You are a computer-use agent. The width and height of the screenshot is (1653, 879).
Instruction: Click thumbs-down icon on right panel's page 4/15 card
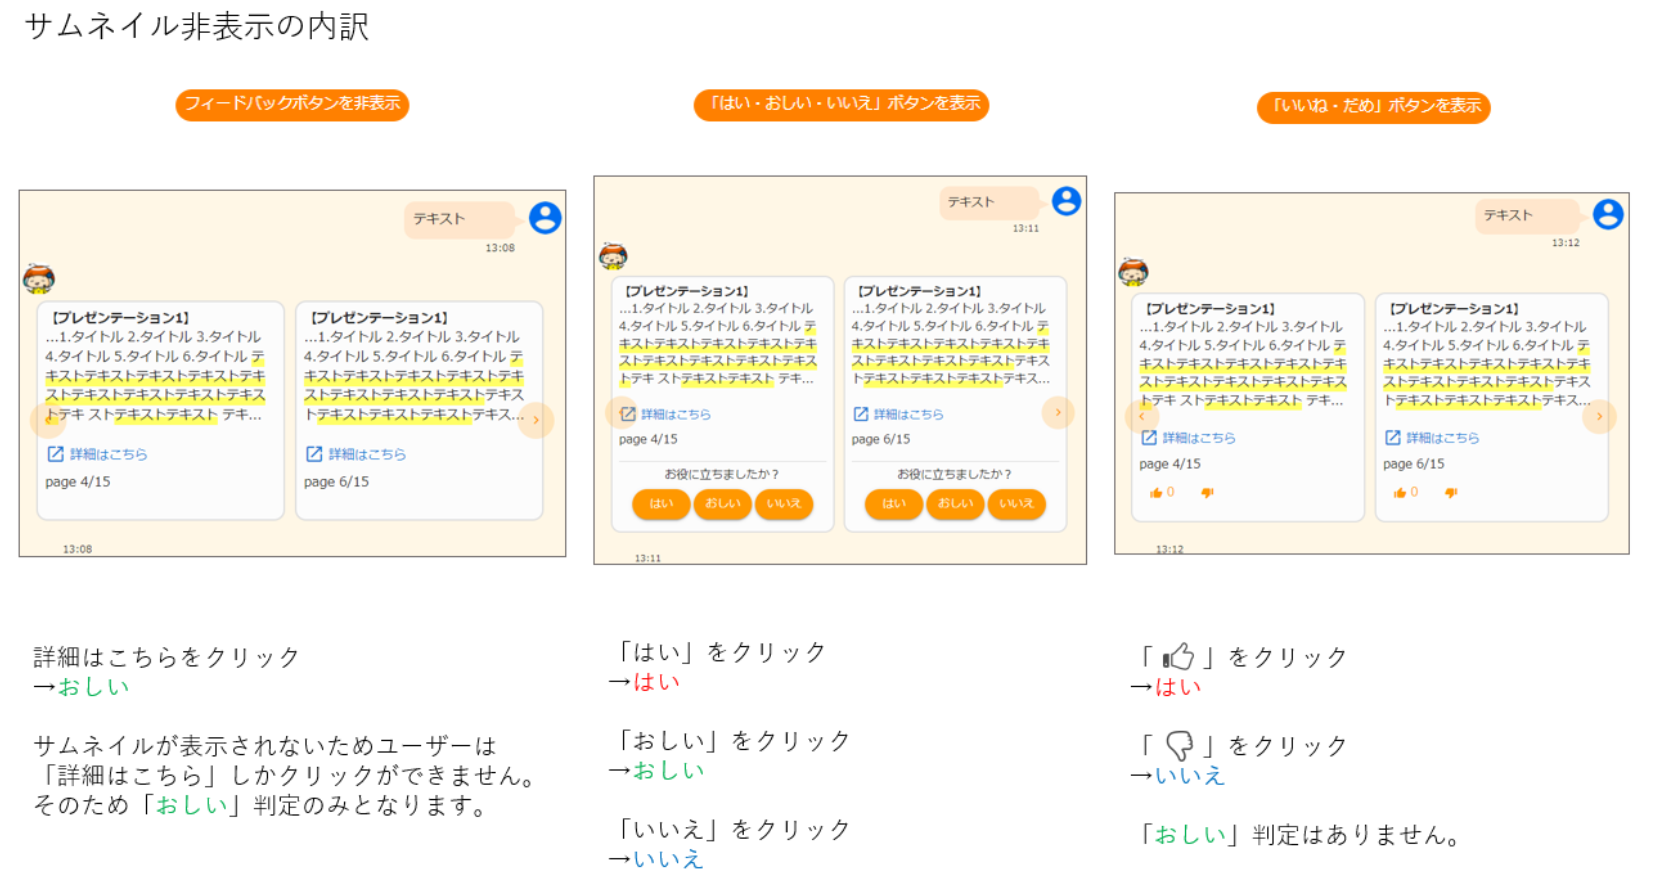click(x=1207, y=493)
